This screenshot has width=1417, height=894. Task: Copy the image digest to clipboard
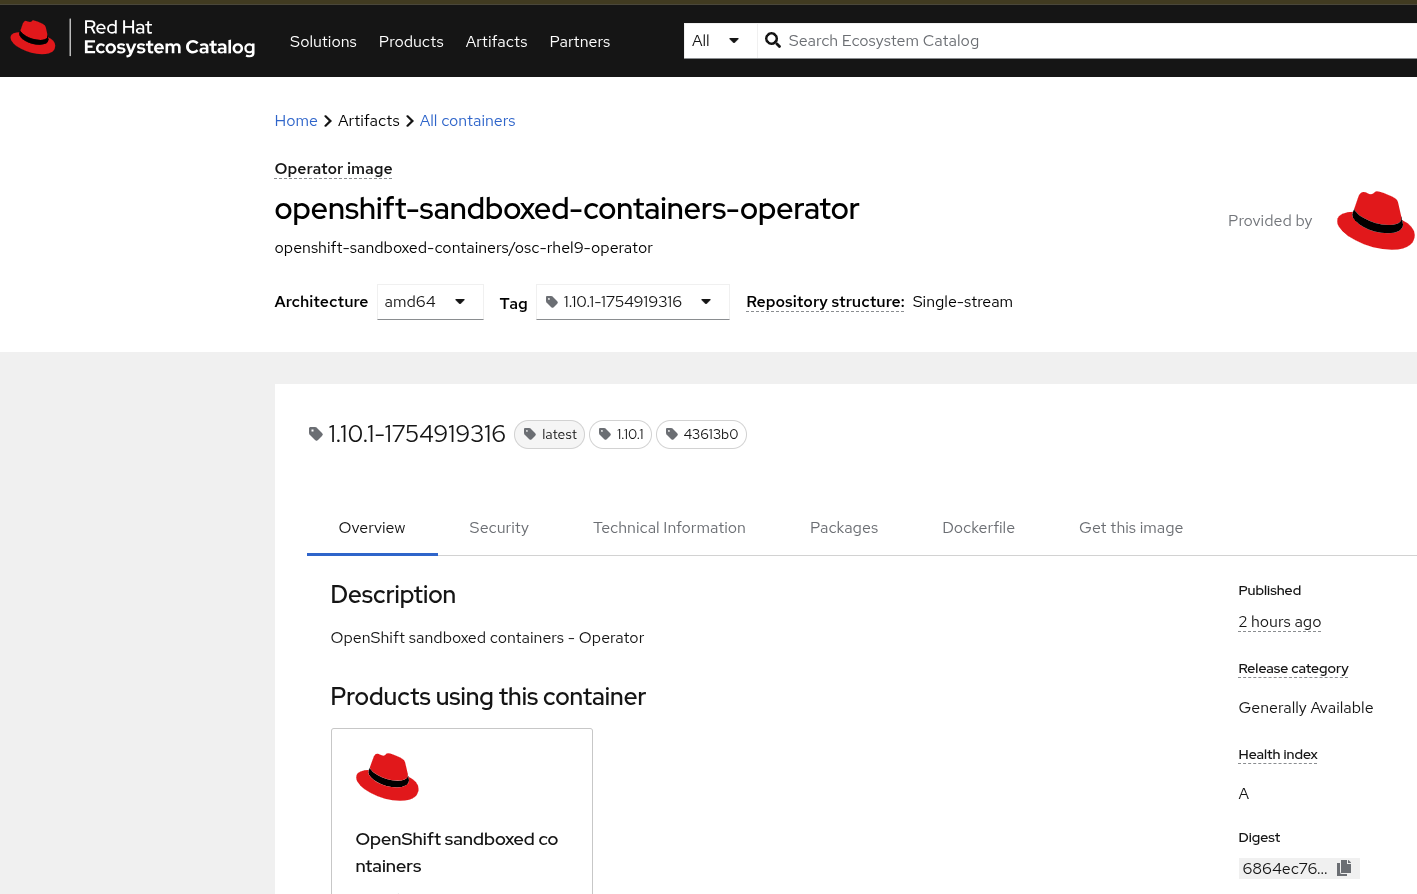coord(1344,868)
